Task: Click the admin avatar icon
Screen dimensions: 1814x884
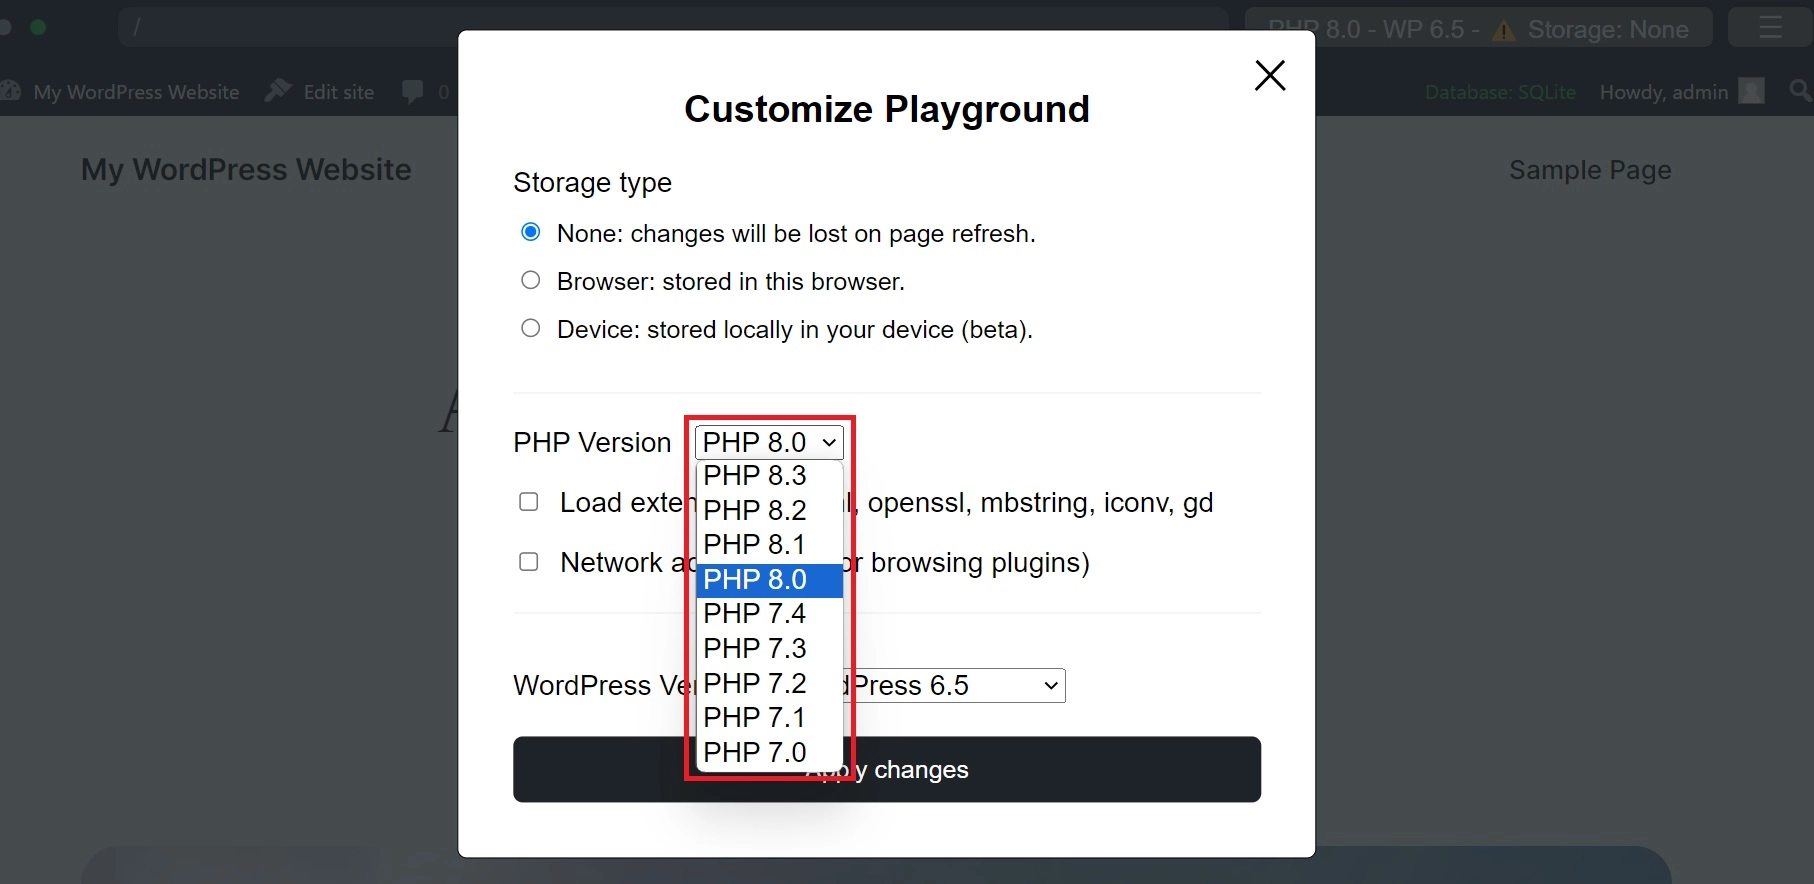Action: (1752, 91)
